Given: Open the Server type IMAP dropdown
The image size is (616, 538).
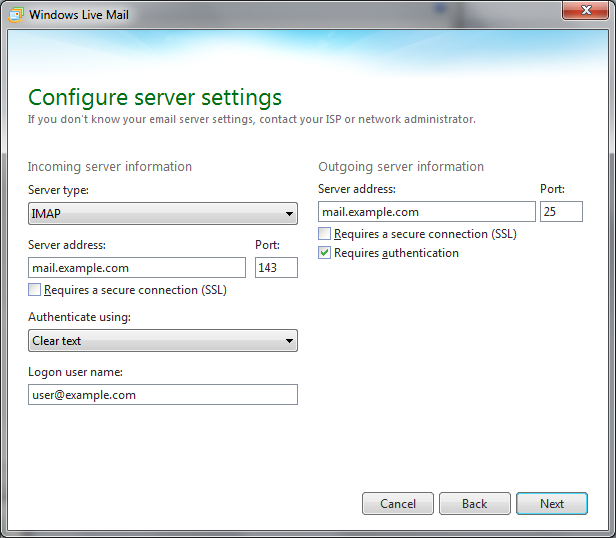Looking at the screenshot, I should pos(163,213).
